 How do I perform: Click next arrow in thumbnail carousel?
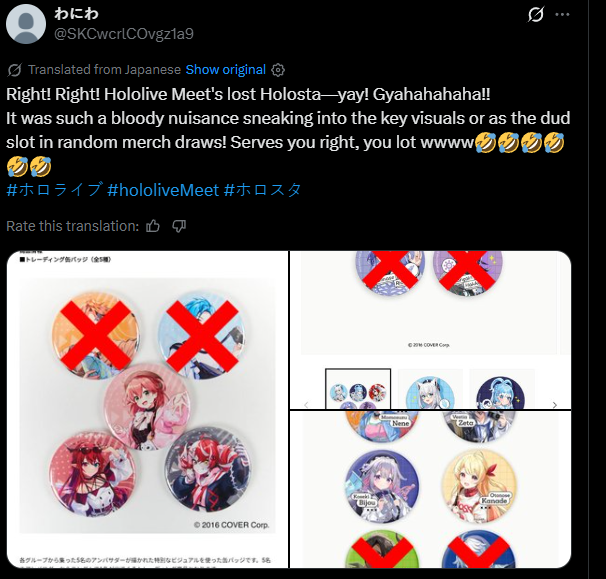555,405
